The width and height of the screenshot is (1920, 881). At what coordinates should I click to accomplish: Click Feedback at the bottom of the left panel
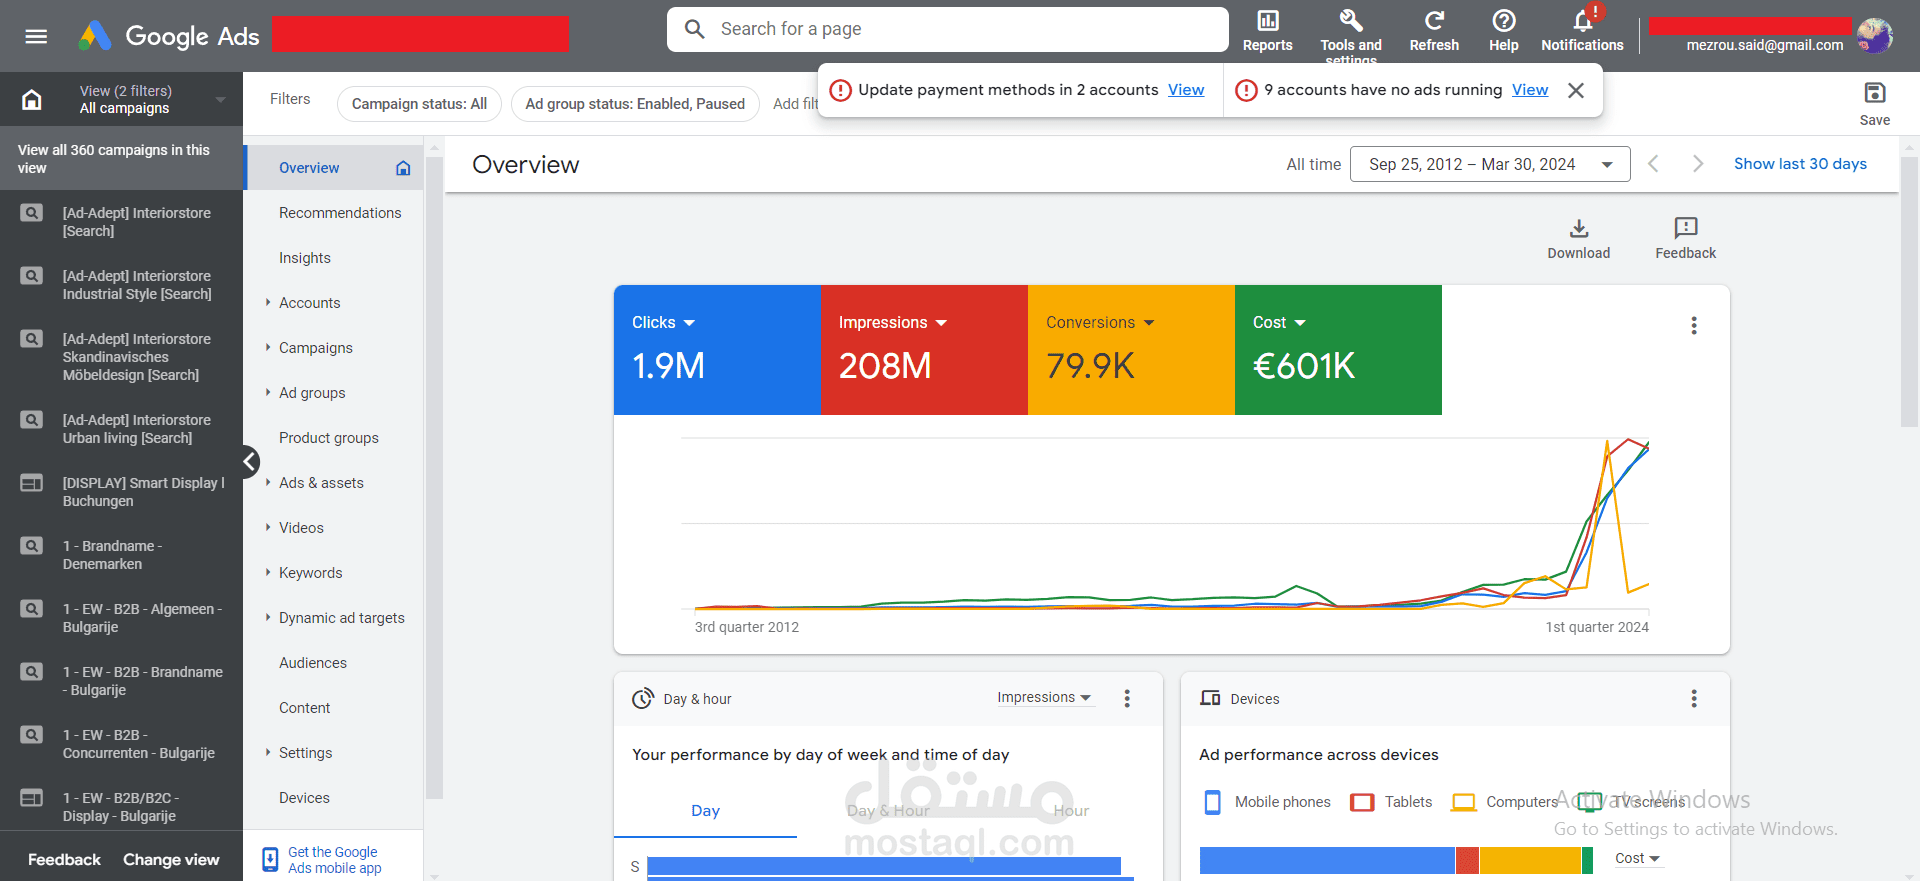(64, 860)
